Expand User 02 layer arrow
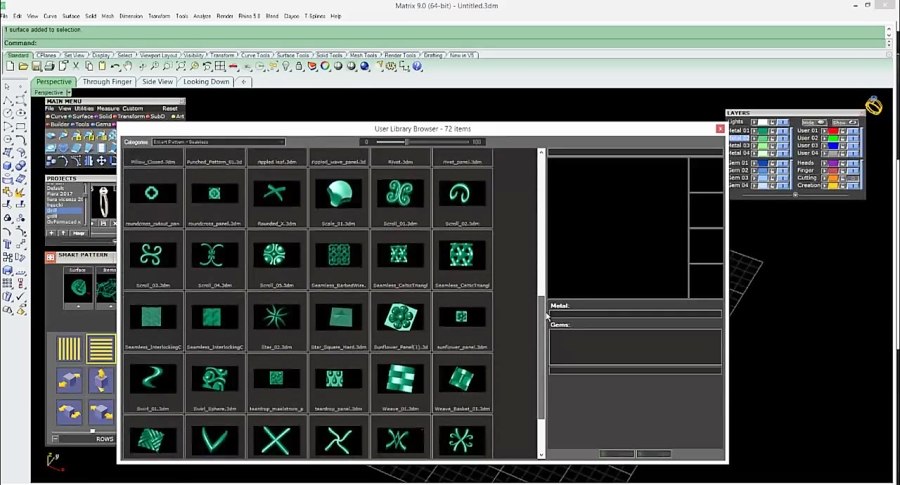 click(824, 138)
